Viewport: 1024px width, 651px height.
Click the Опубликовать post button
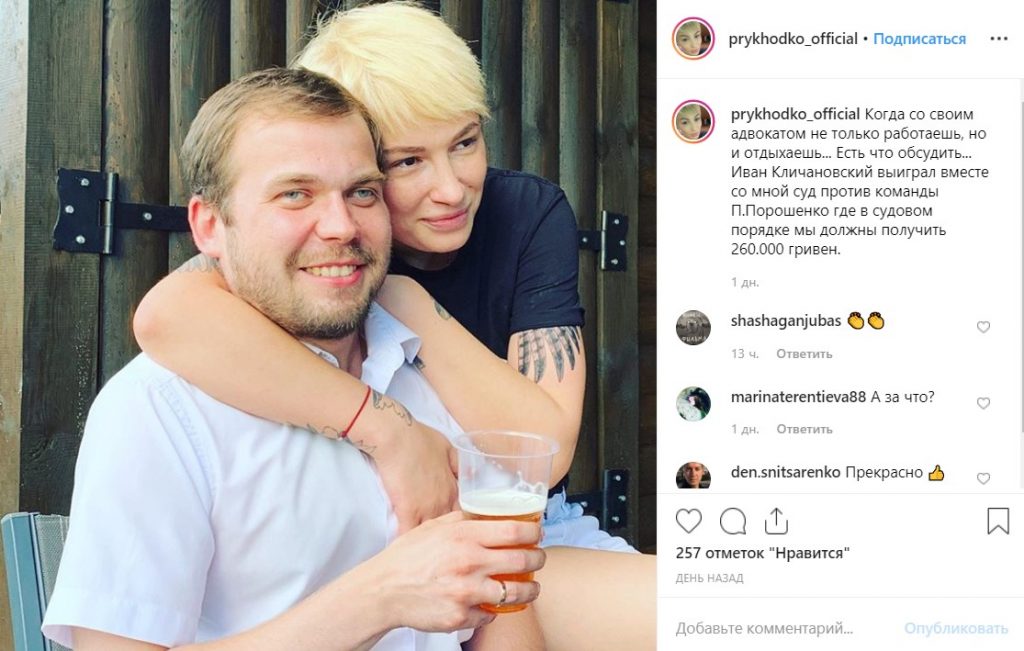956,628
